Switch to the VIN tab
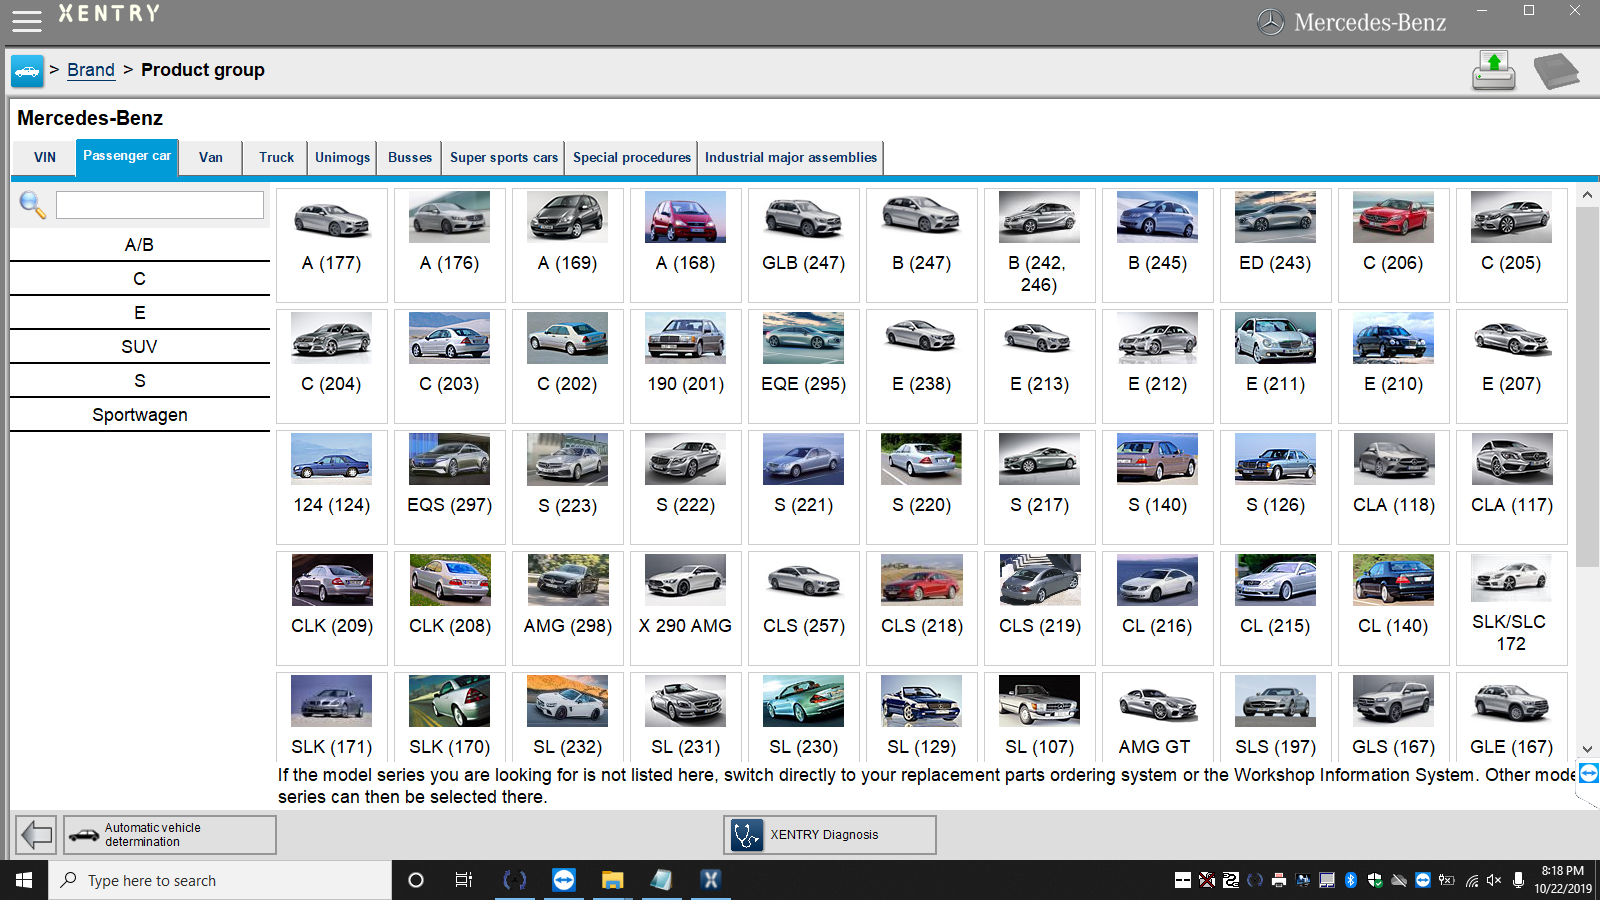The height and width of the screenshot is (900, 1600). (x=45, y=157)
